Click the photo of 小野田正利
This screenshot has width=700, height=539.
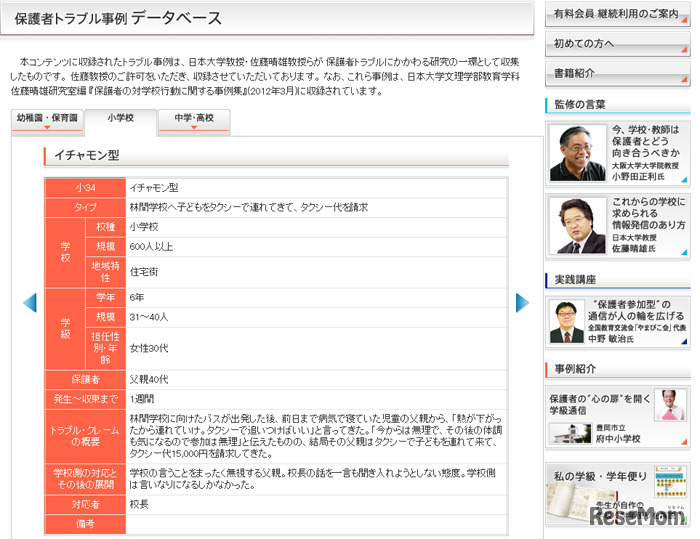point(579,153)
